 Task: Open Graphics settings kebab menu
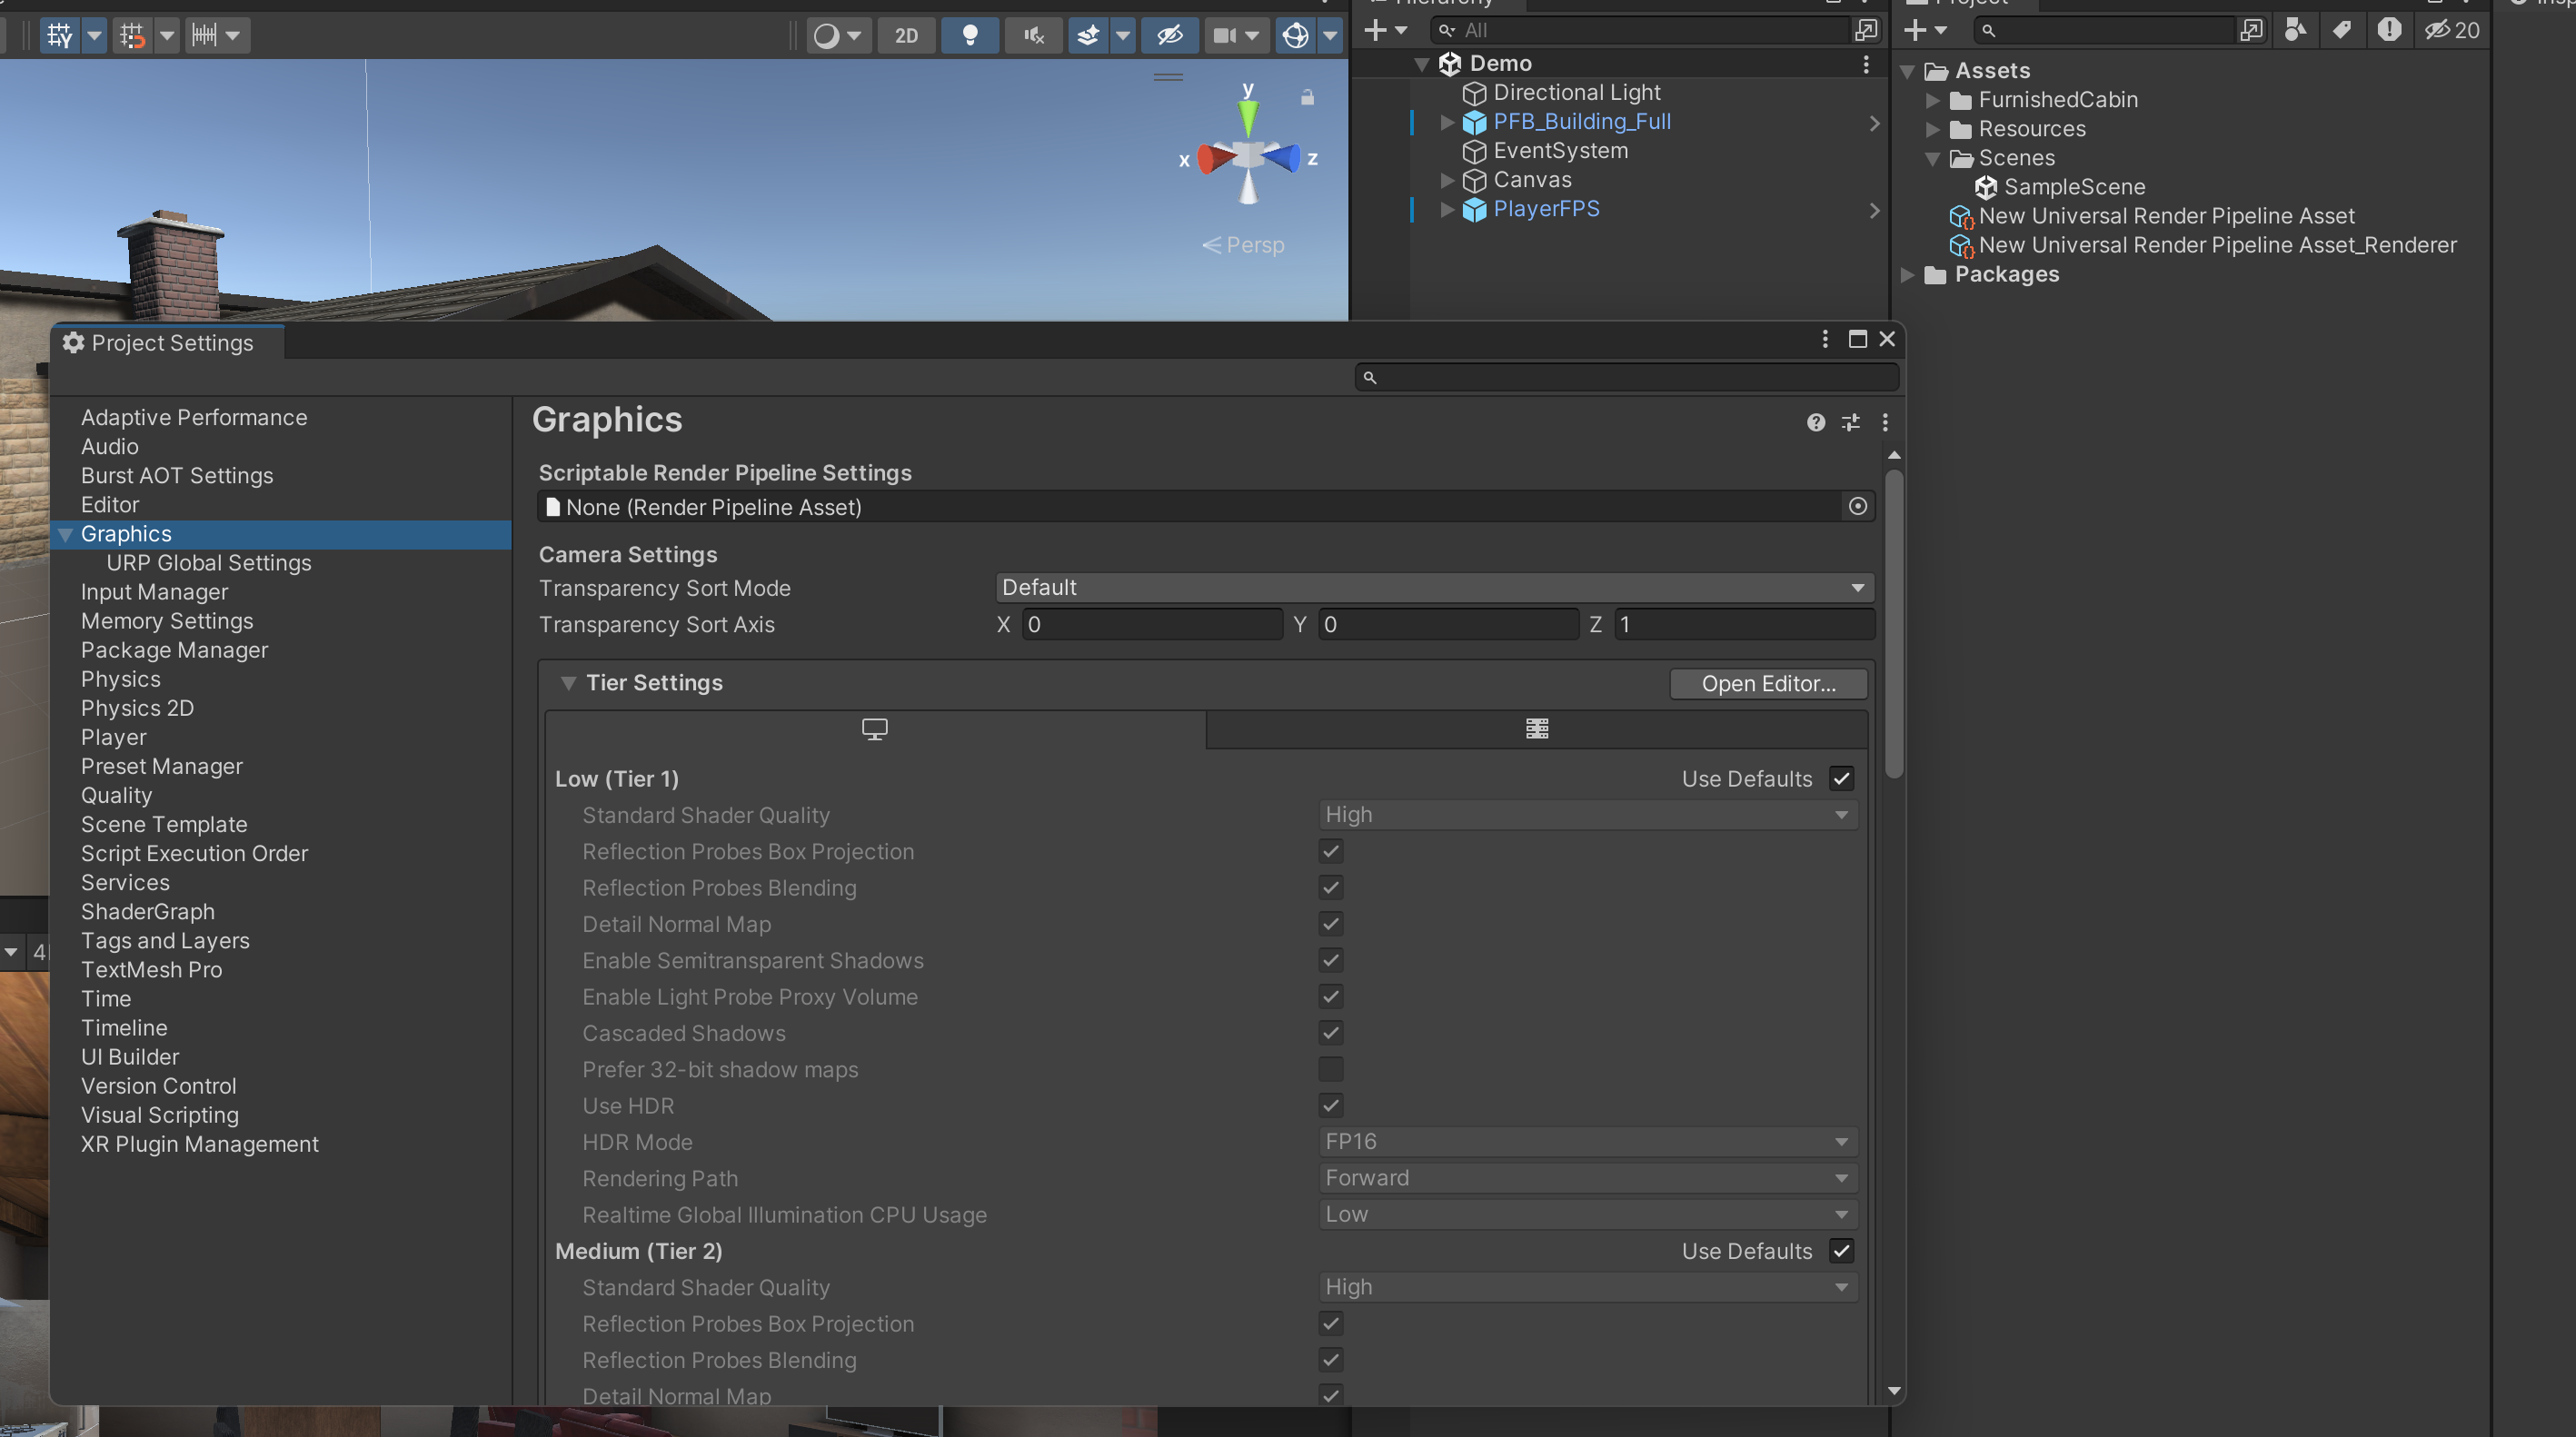click(x=1885, y=422)
